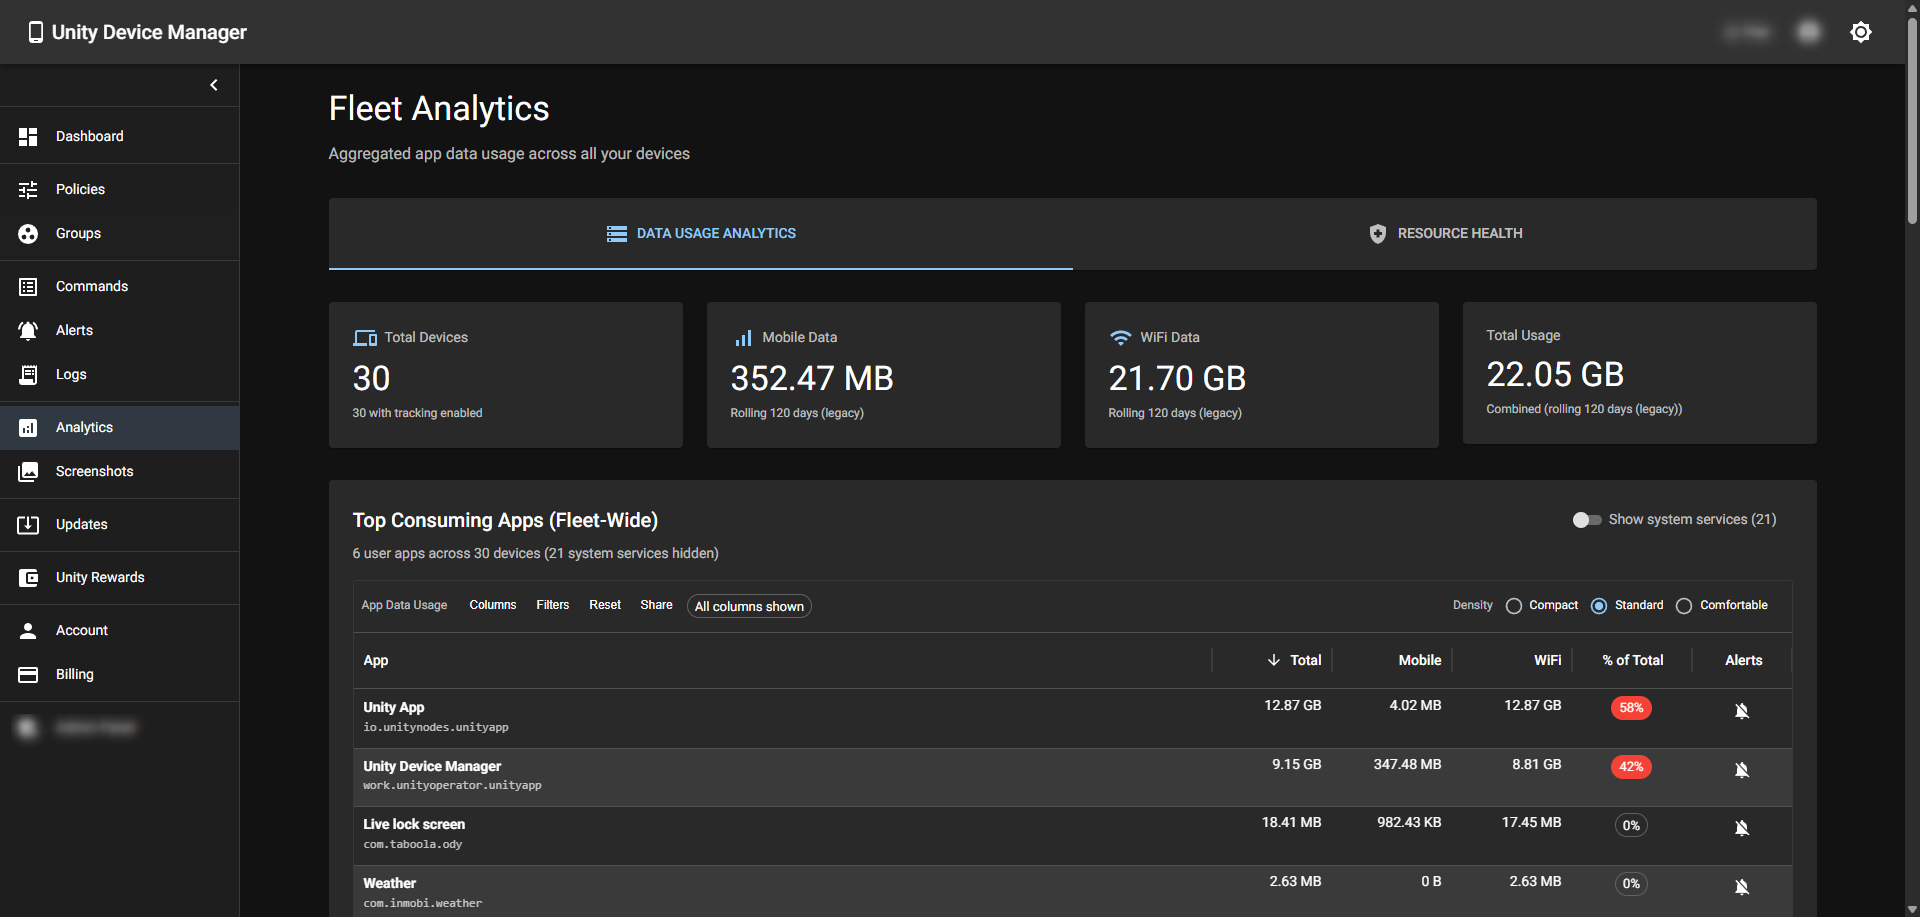Go to the Groups page
Image resolution: width=1920 pixels, height=917 pixels.
119,233
